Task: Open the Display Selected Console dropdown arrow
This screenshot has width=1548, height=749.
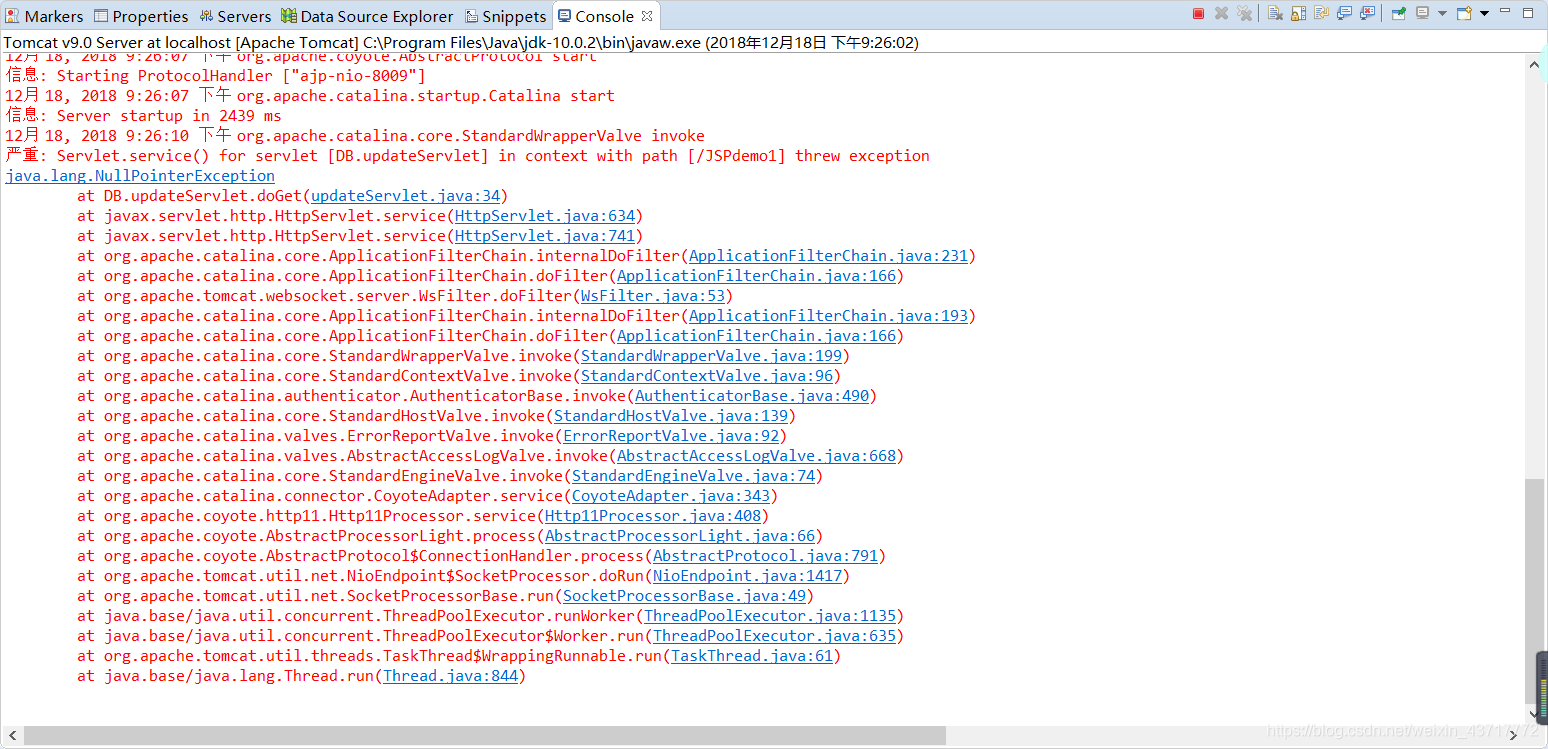Action: coord(1442,13)
